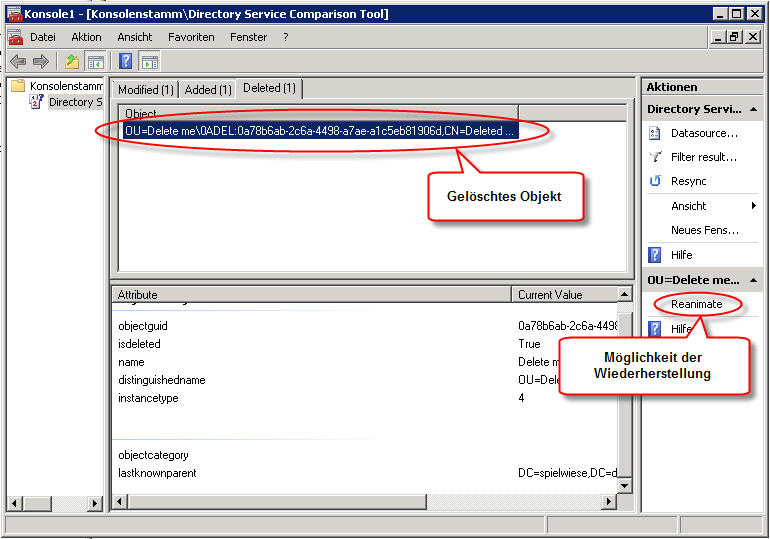Click the name attribute row

click(365, 362)
